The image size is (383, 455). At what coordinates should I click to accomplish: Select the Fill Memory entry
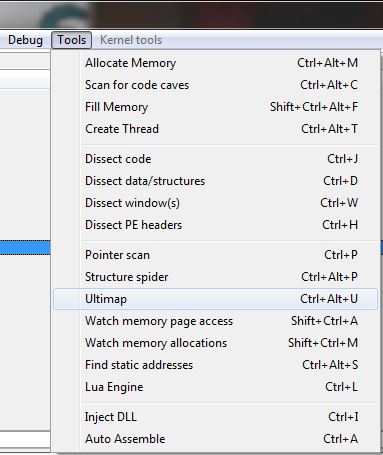coord(215,107)
